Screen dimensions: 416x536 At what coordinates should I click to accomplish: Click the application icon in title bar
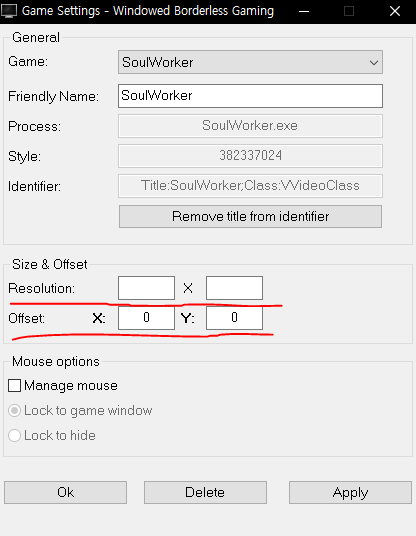click(x=9, y=11)
